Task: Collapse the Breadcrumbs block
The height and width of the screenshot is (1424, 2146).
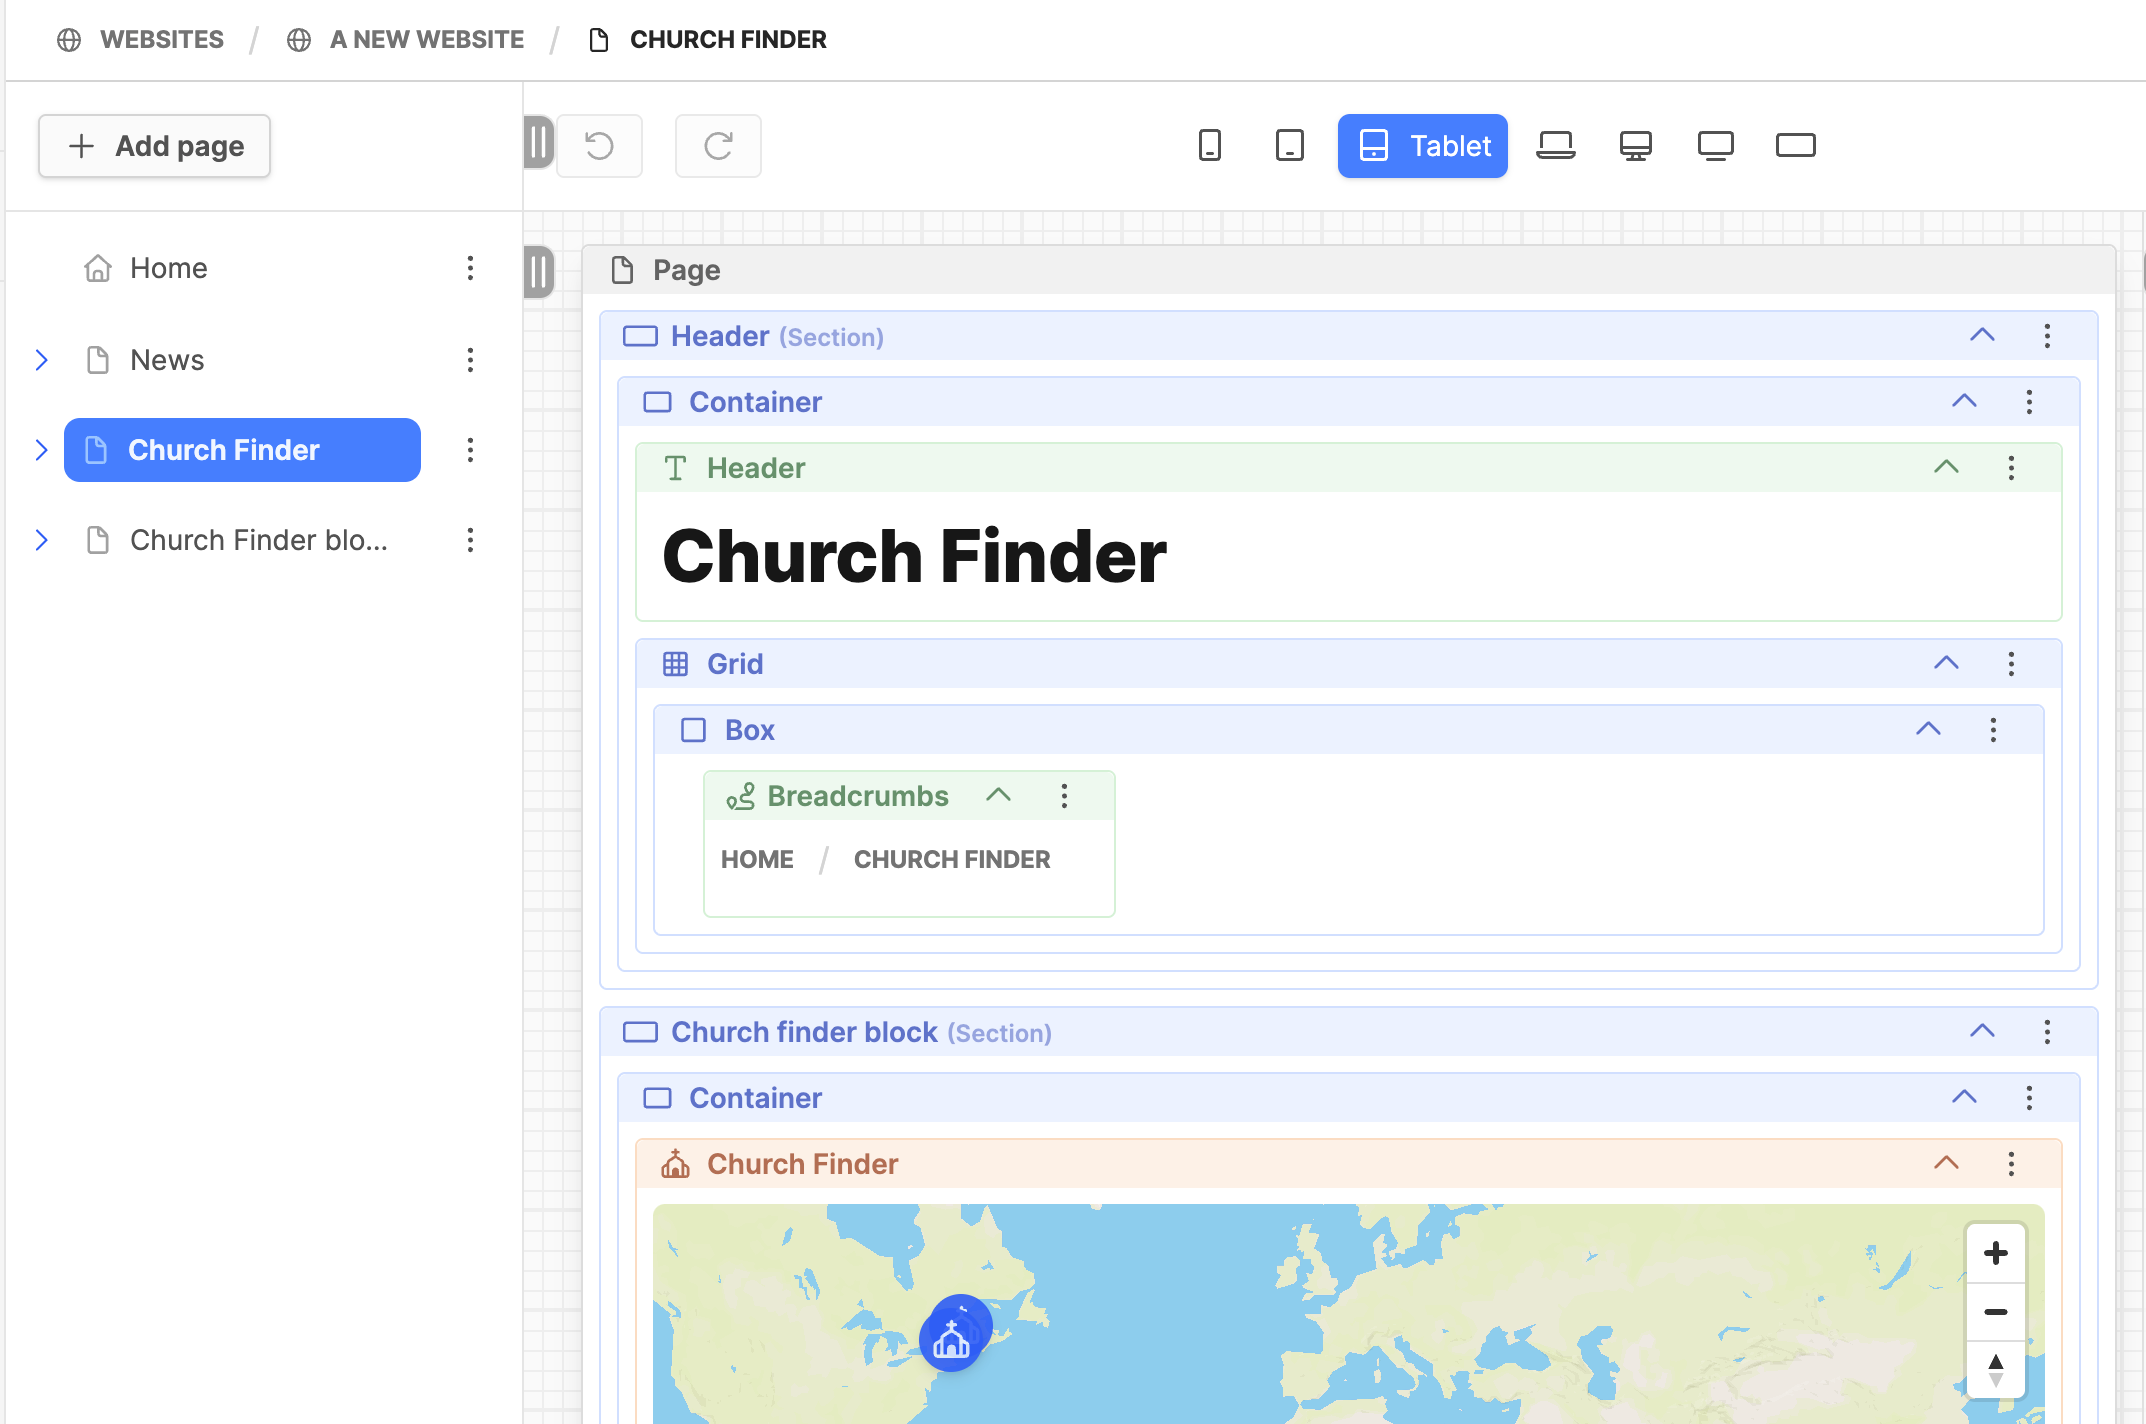Action: pos(998,796)
